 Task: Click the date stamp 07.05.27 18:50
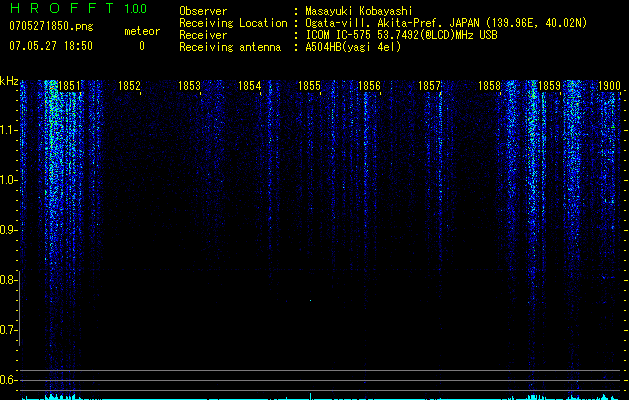[x=51, y=46]
